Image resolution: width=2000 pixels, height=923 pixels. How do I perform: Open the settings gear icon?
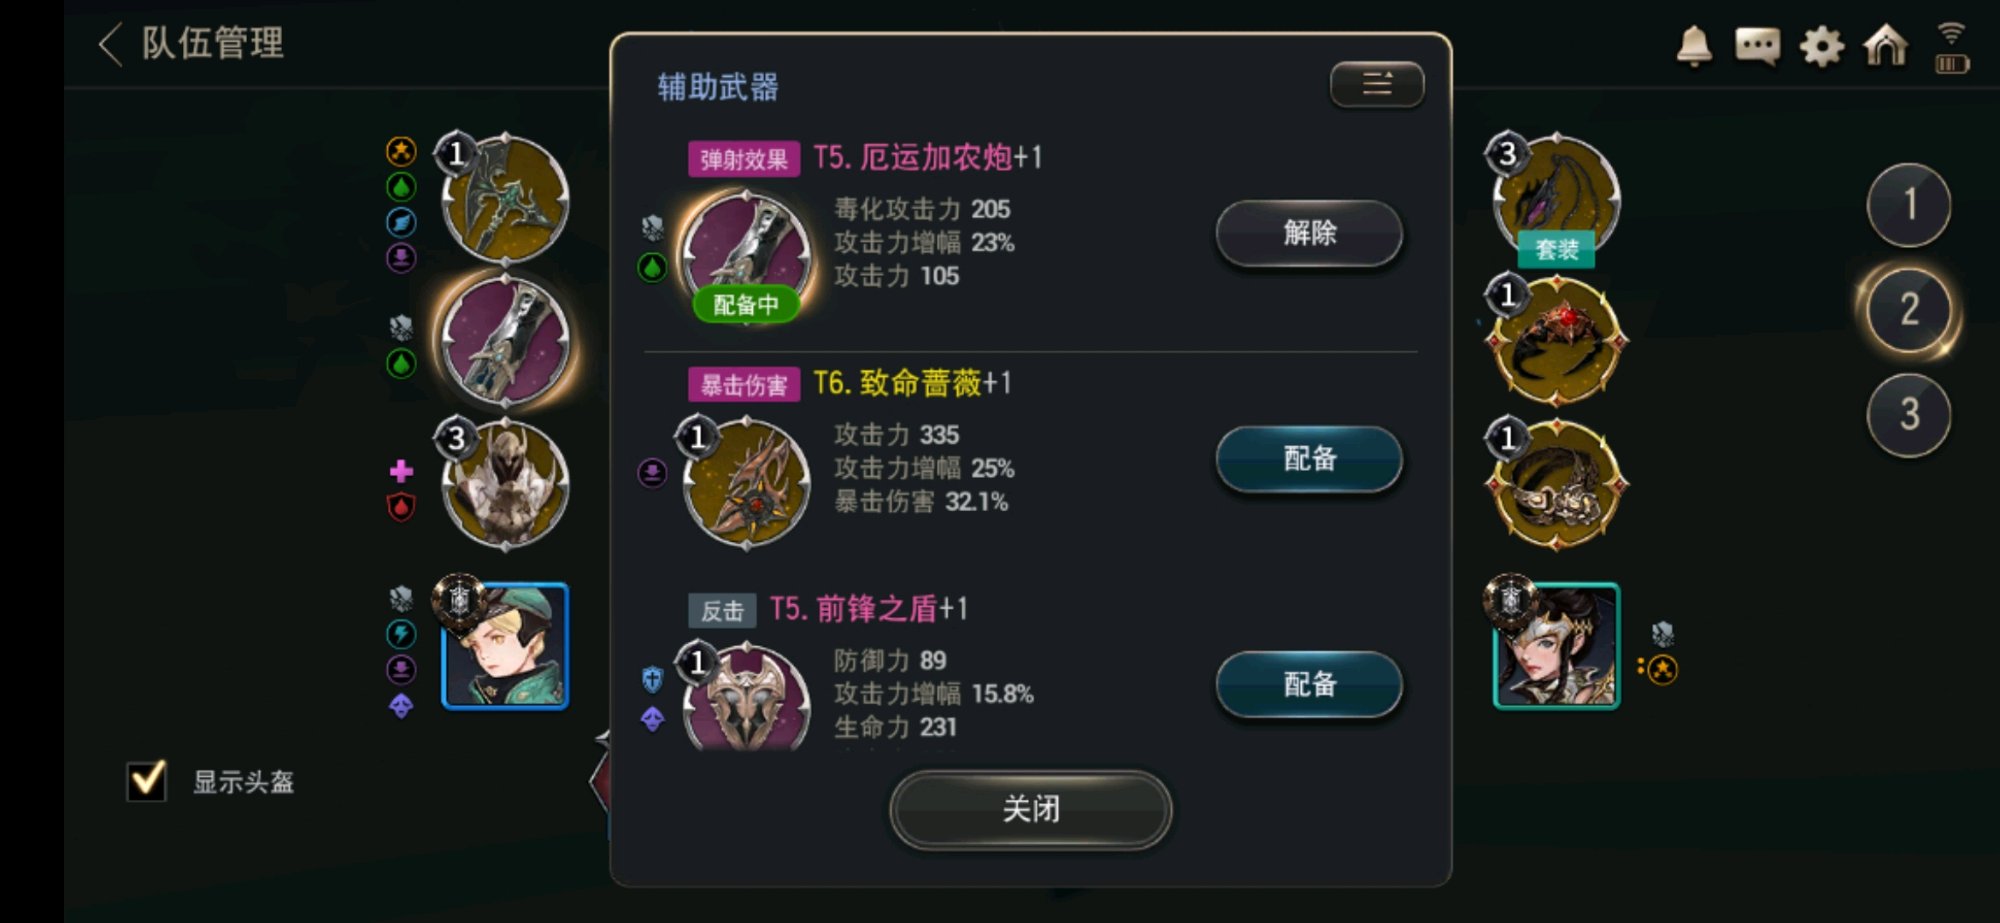point(1822,46)
